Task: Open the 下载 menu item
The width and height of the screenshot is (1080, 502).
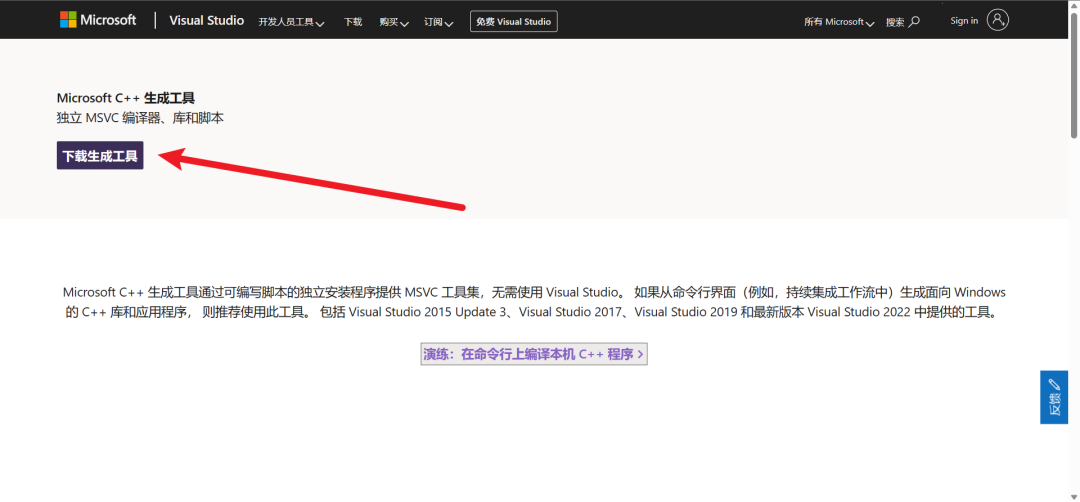Action: point(353,22)
